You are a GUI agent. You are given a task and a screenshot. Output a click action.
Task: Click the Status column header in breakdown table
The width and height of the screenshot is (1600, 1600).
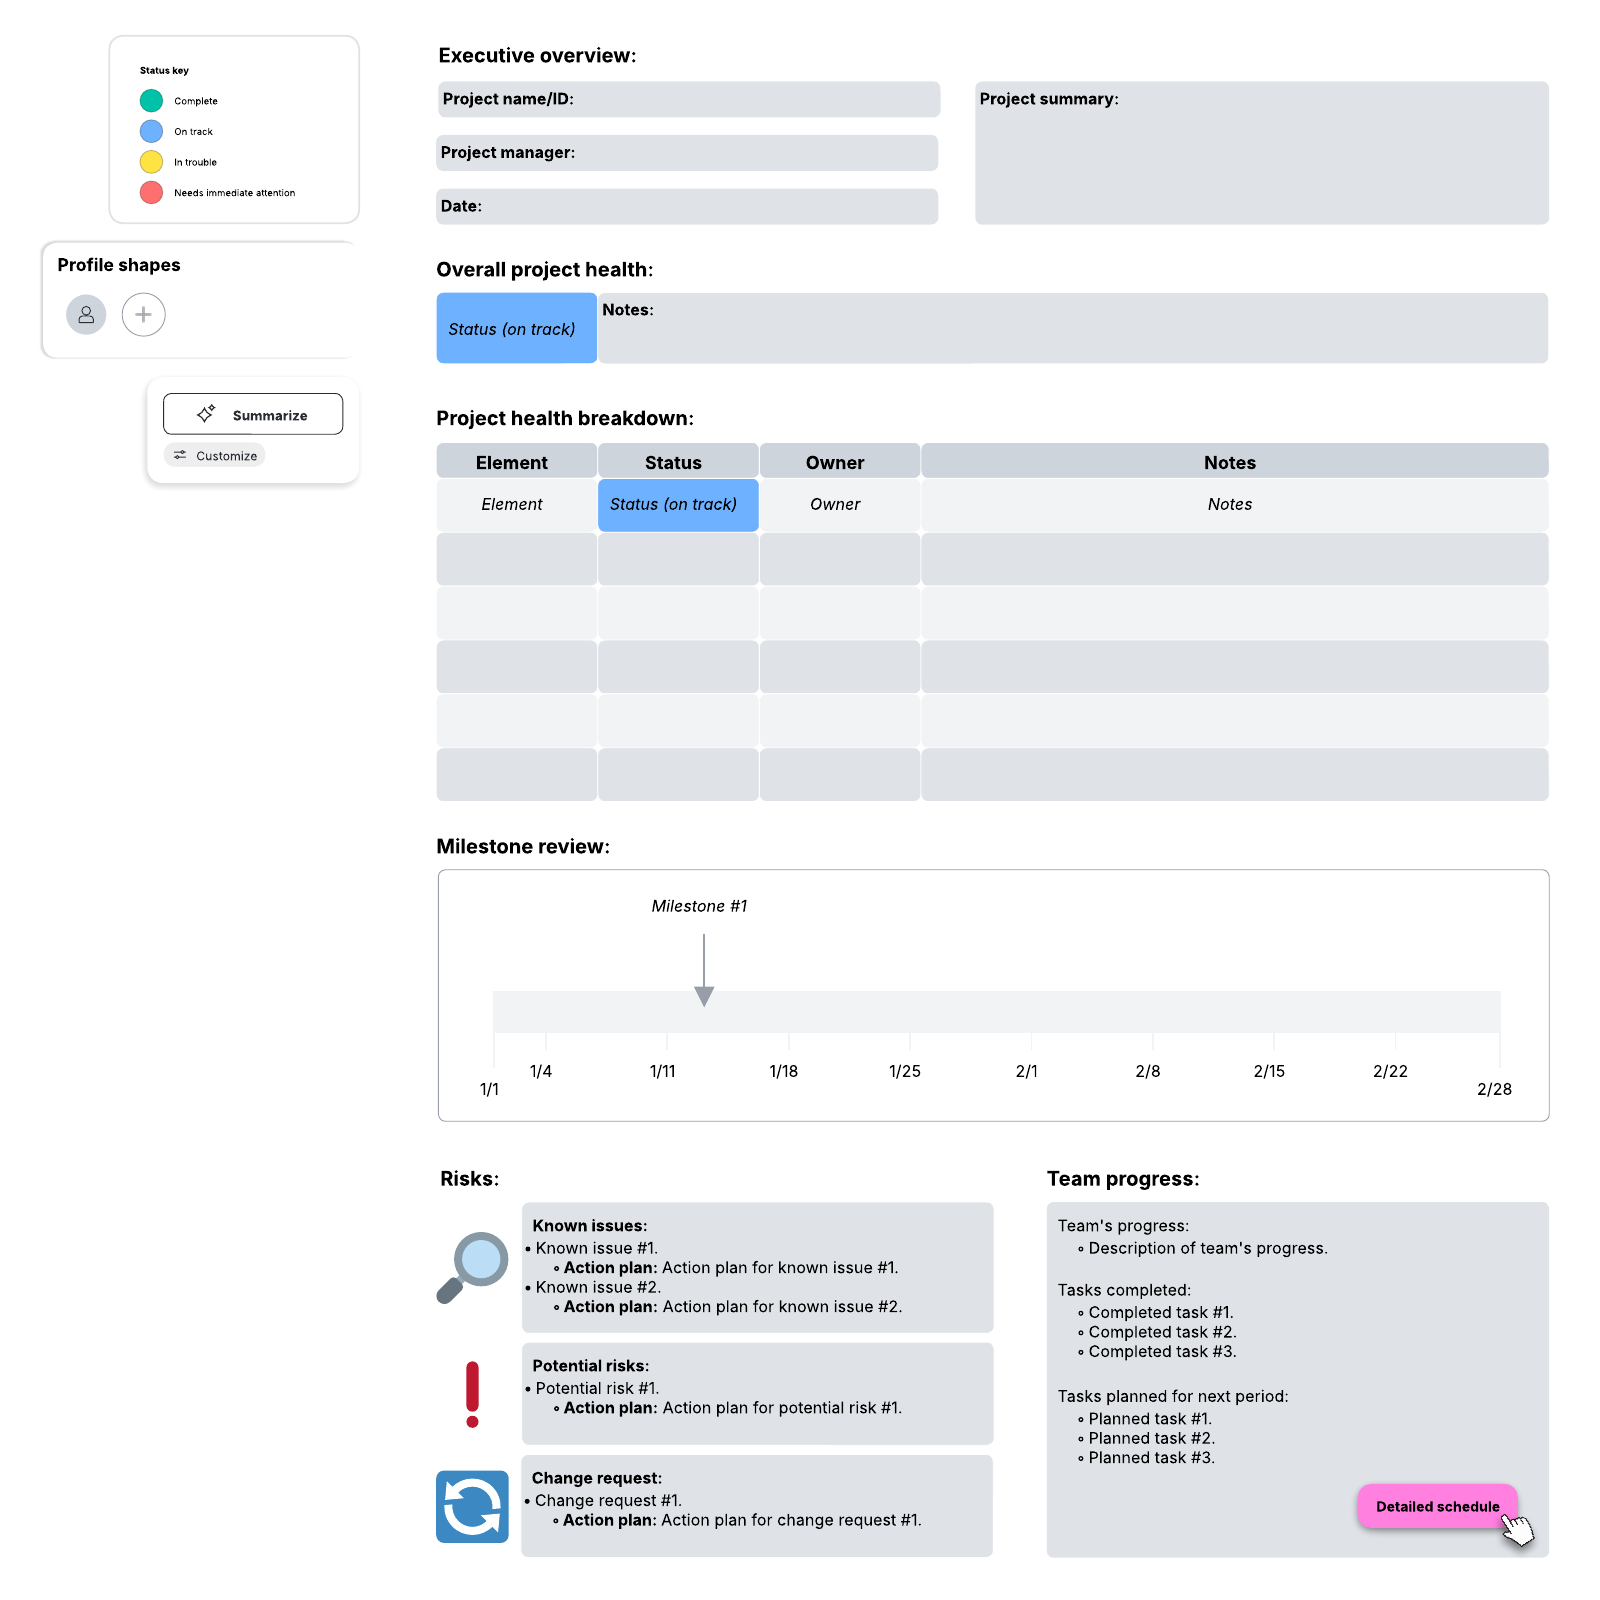click(x=673, y=462)
